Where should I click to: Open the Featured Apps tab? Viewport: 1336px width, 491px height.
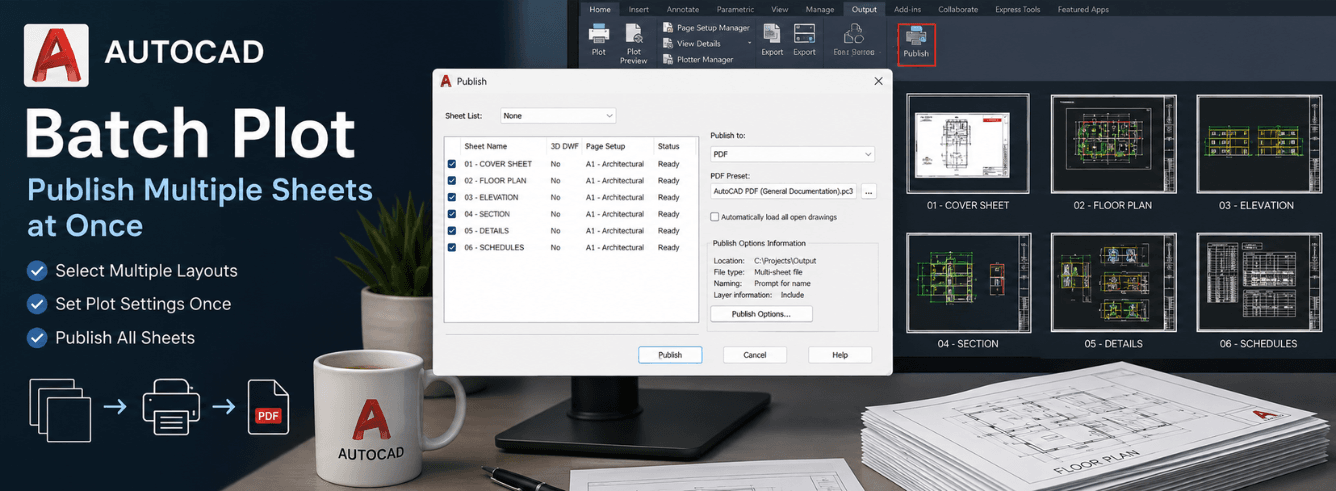pyautogui.click(x=1083, y=10)
